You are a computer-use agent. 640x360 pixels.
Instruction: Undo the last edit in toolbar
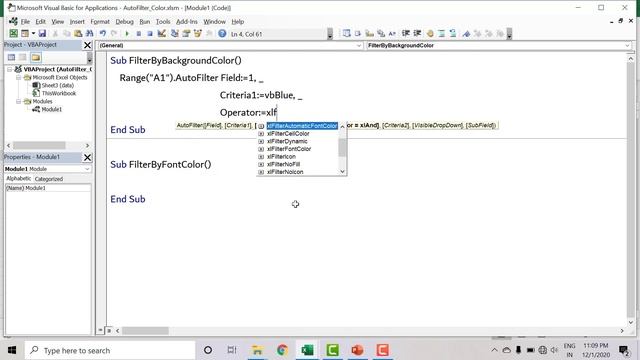[103, 34]
